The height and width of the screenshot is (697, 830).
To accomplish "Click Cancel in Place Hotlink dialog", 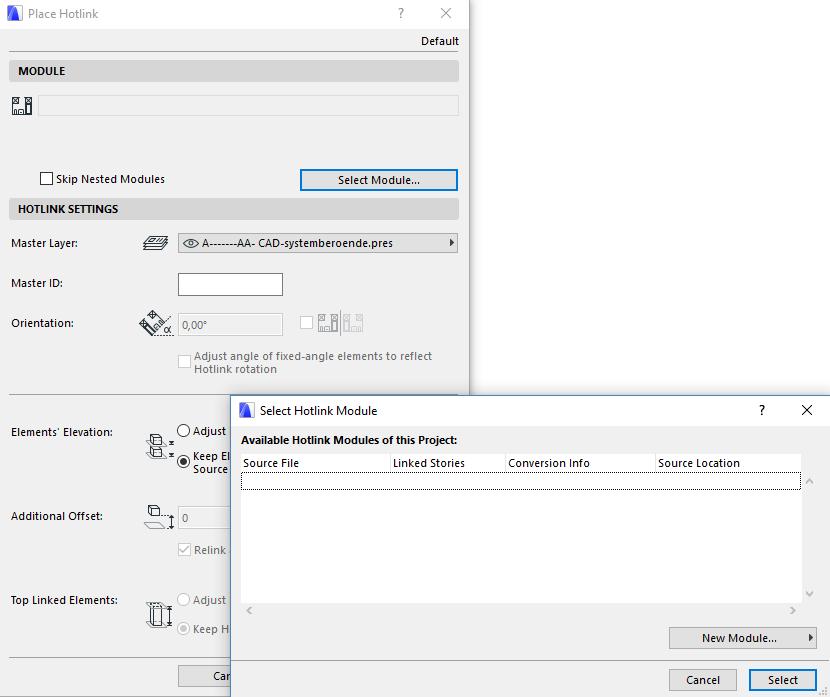I will 204,676.
